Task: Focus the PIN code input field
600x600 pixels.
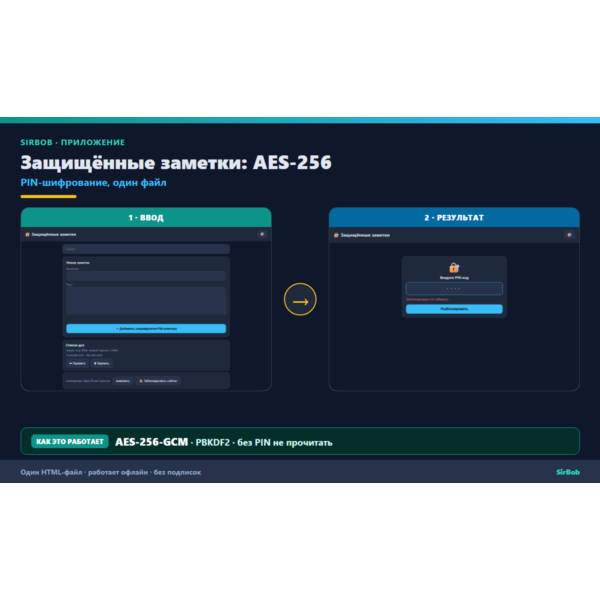Action: click(x=454, y=289)
